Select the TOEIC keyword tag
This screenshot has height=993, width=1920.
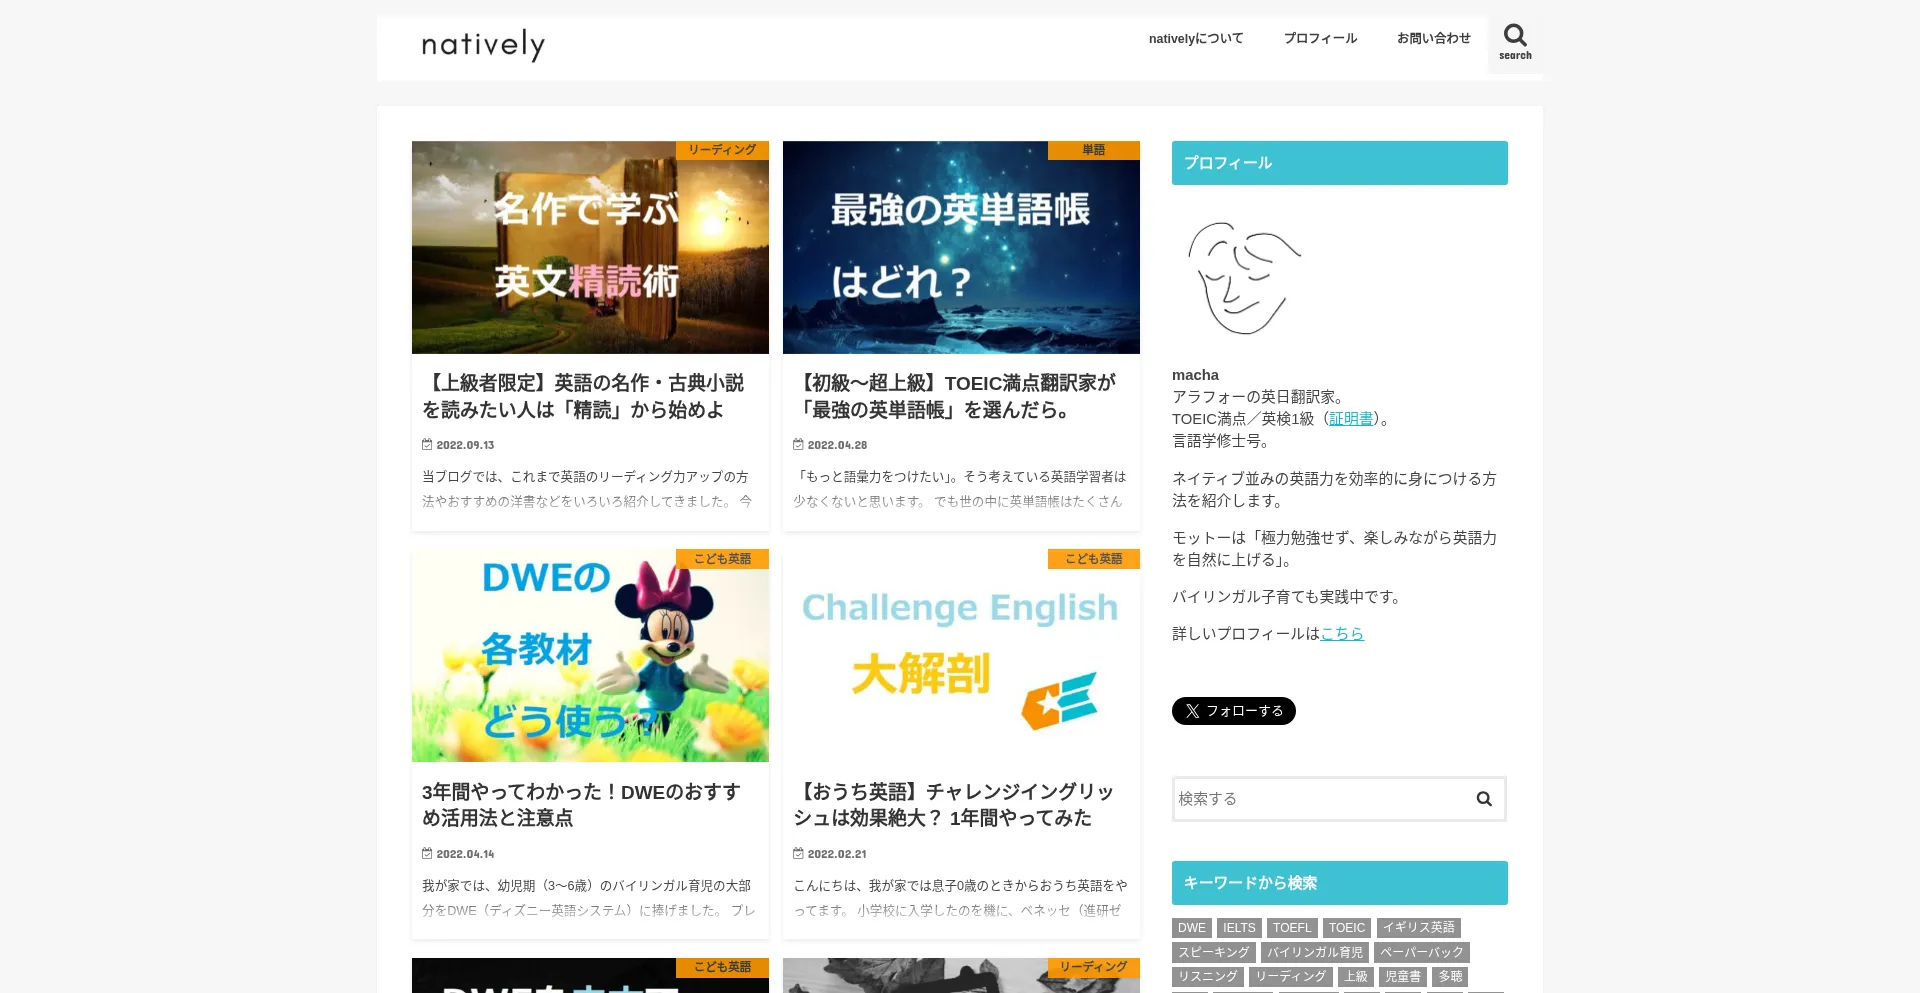(1347, 928)
